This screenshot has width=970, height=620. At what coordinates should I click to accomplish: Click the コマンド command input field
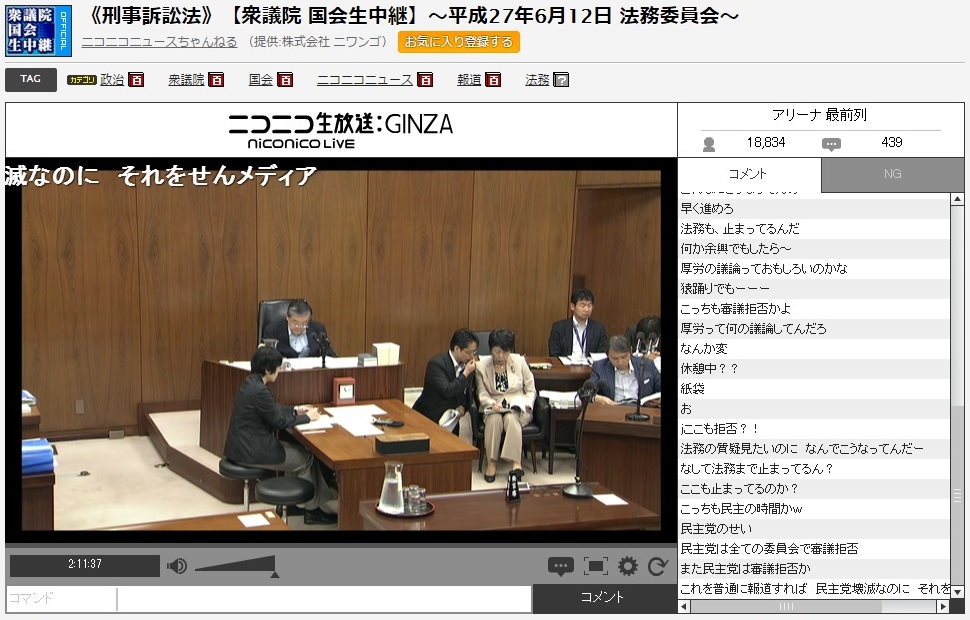coord(61,598)
